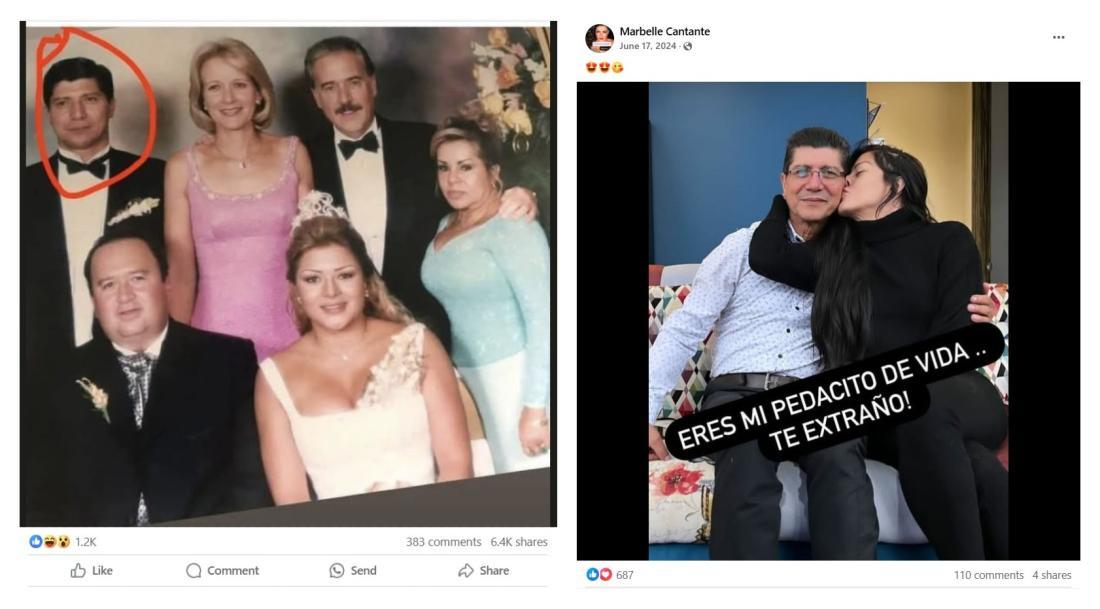View the 4 shares list
The width and height of the screenshot is (1100, 609).
coord(1052,575)
